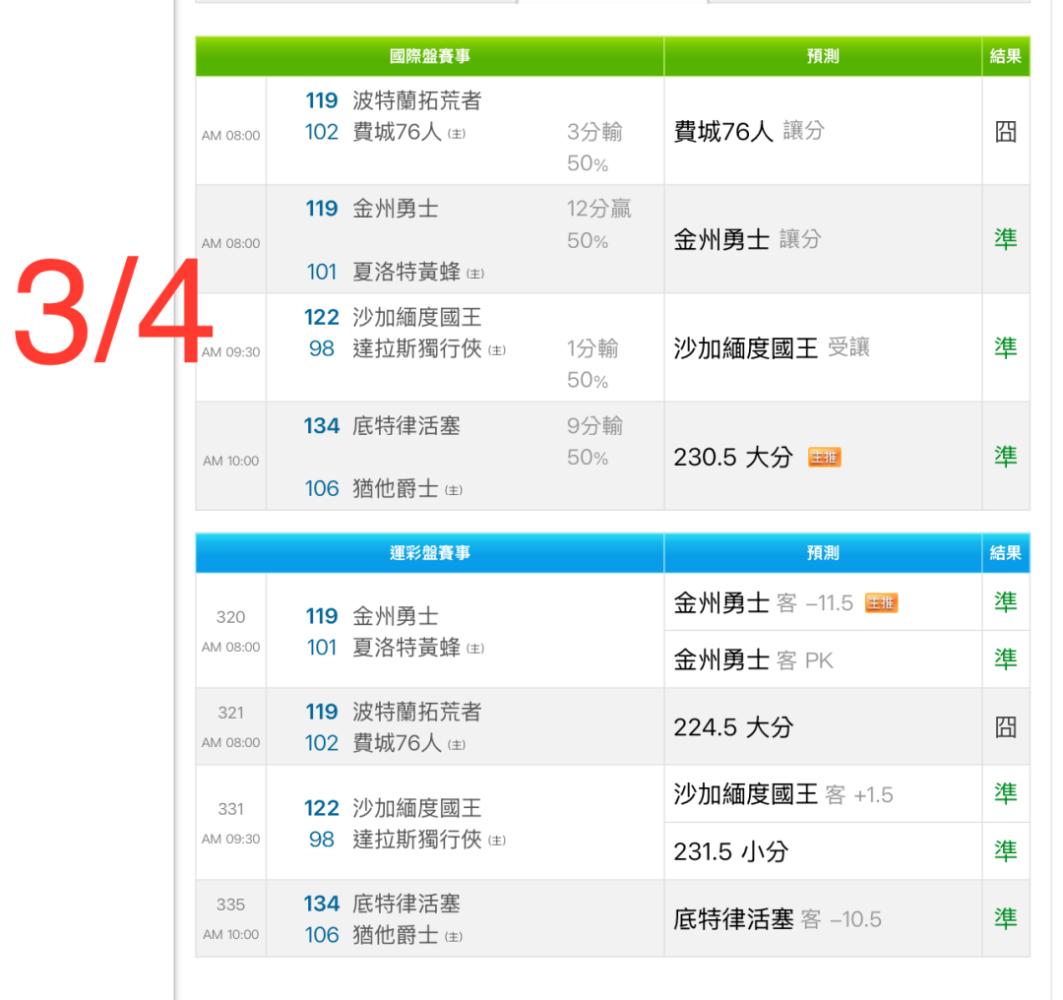Click the prediction 沙加緬度國王 客 +1.5

click(784, 794)
